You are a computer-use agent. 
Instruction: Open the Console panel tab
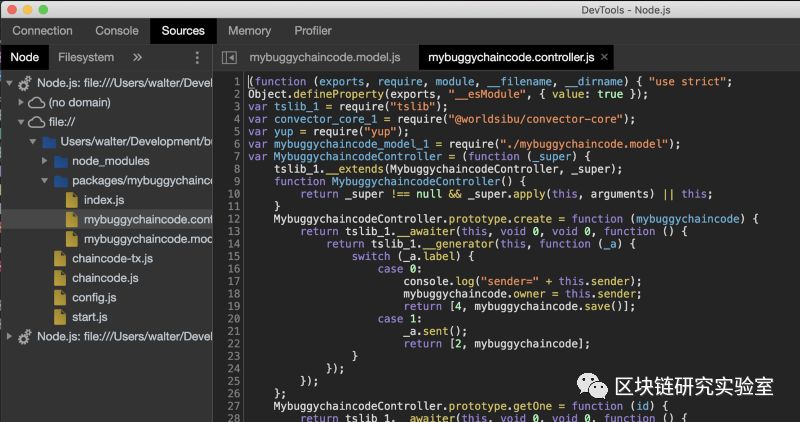(x=117, y=31)
